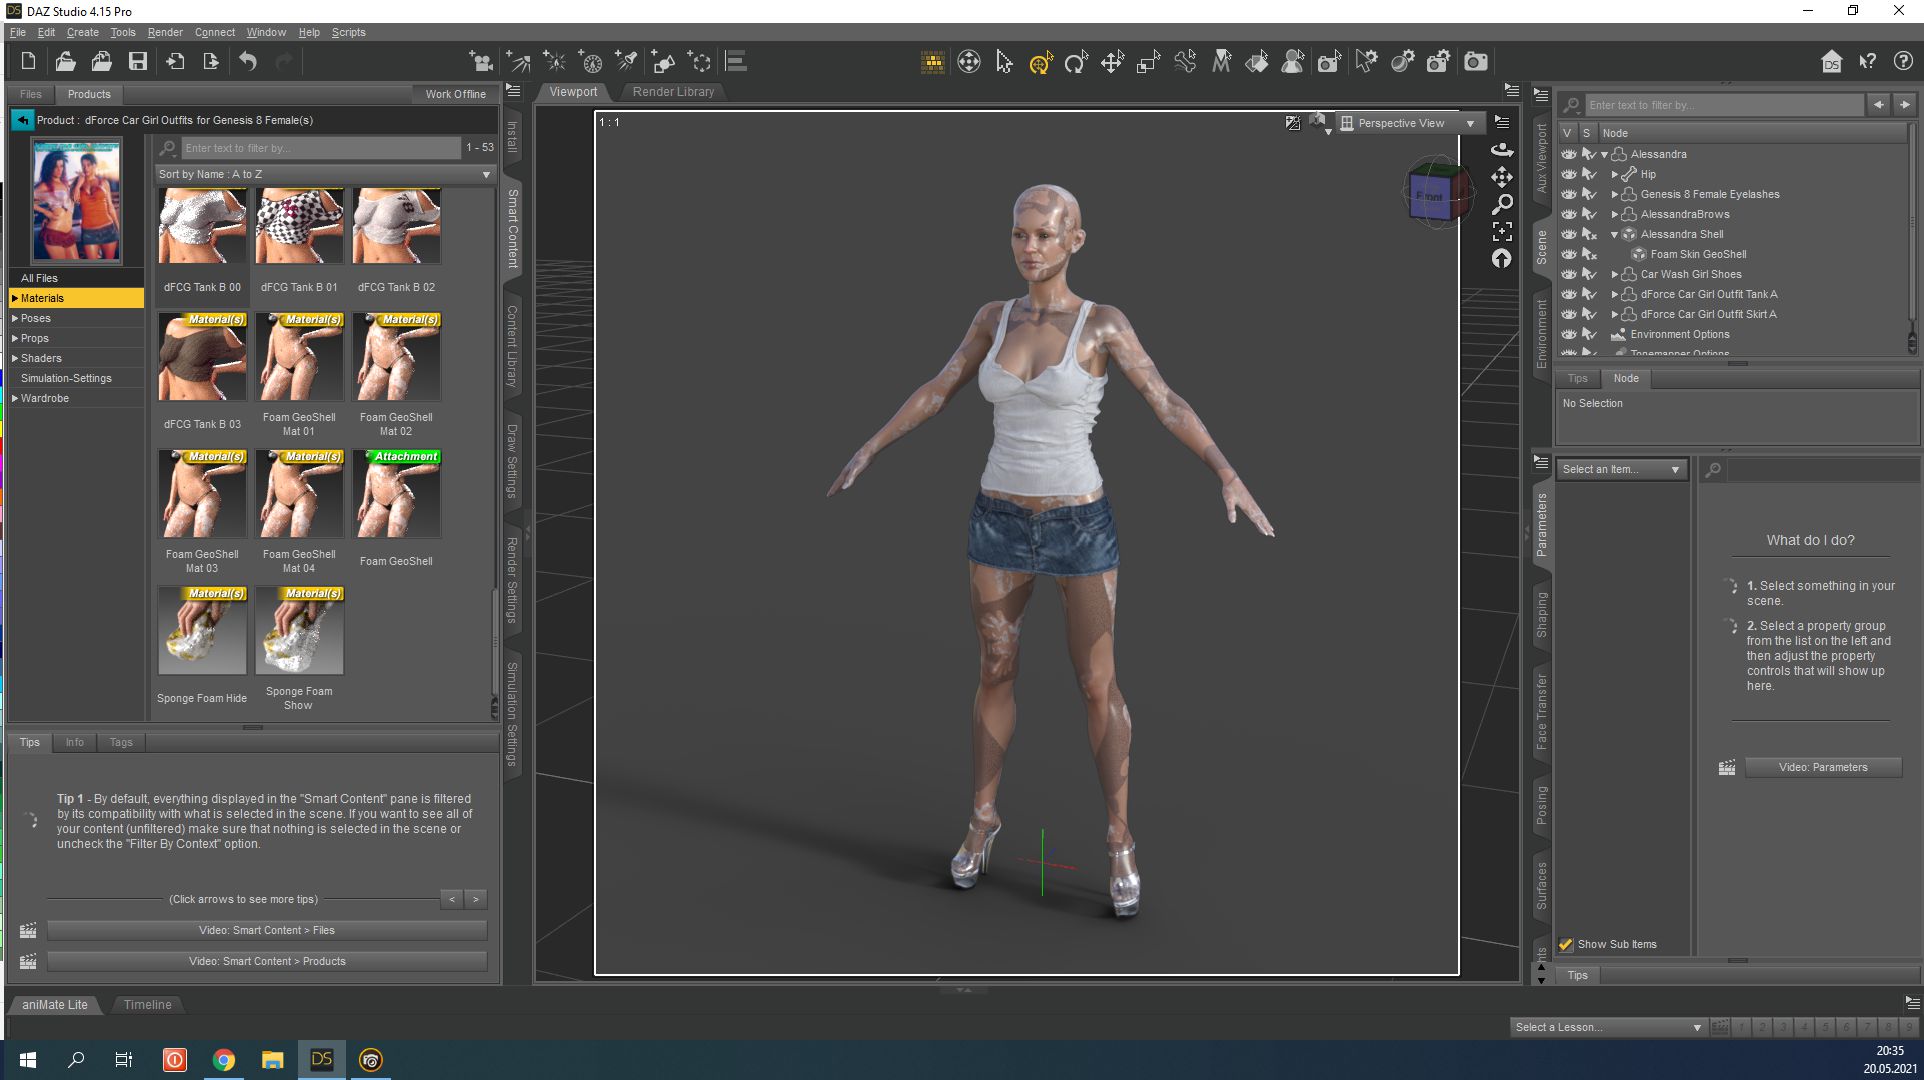Click the Render camera icon
This screenshot has width=1924, height=1080.
click(1475, 62)
